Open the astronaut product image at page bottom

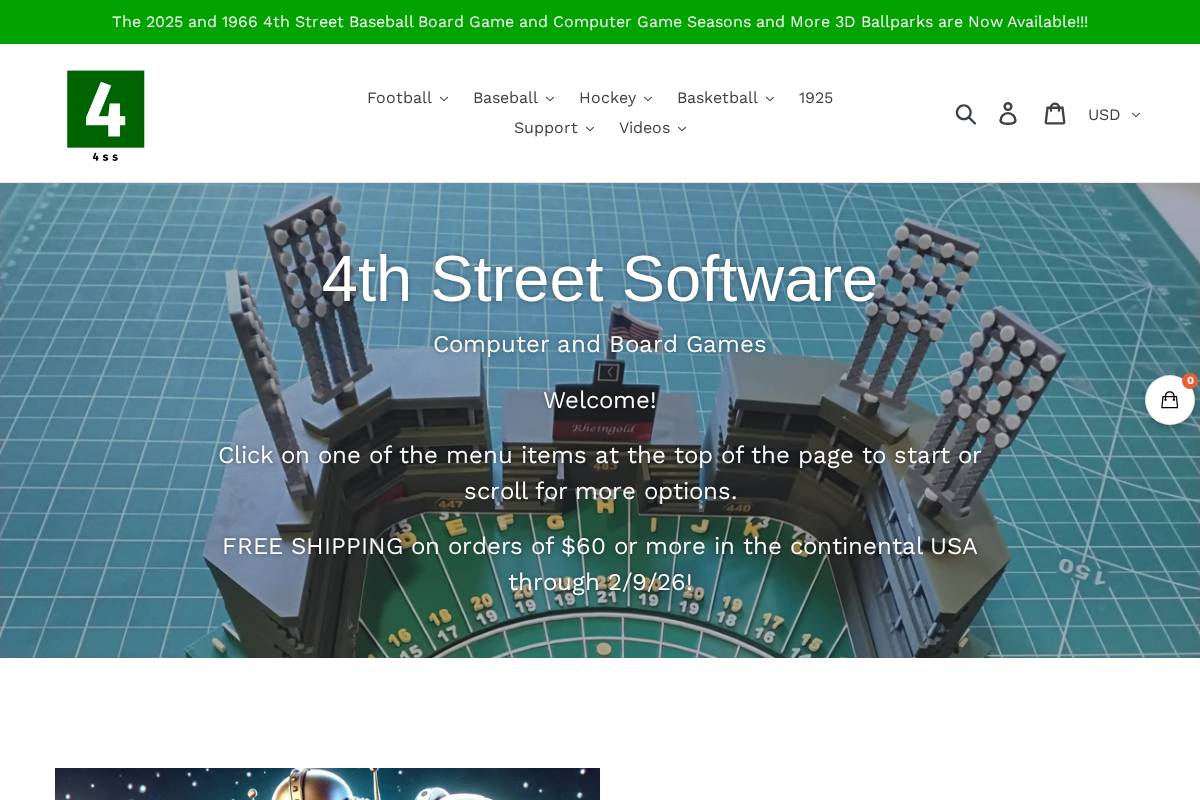pyautogui.click(x=327, y=785)
